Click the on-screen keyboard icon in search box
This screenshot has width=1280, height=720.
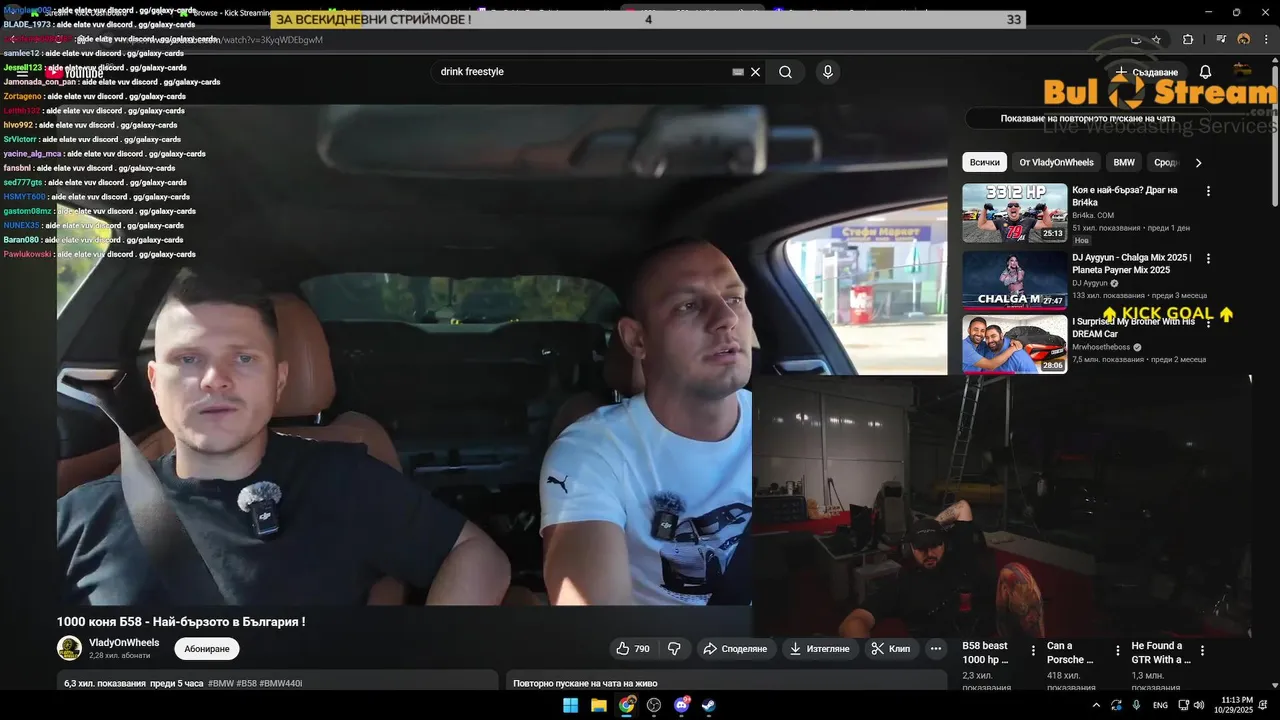[x=738, y=72]
